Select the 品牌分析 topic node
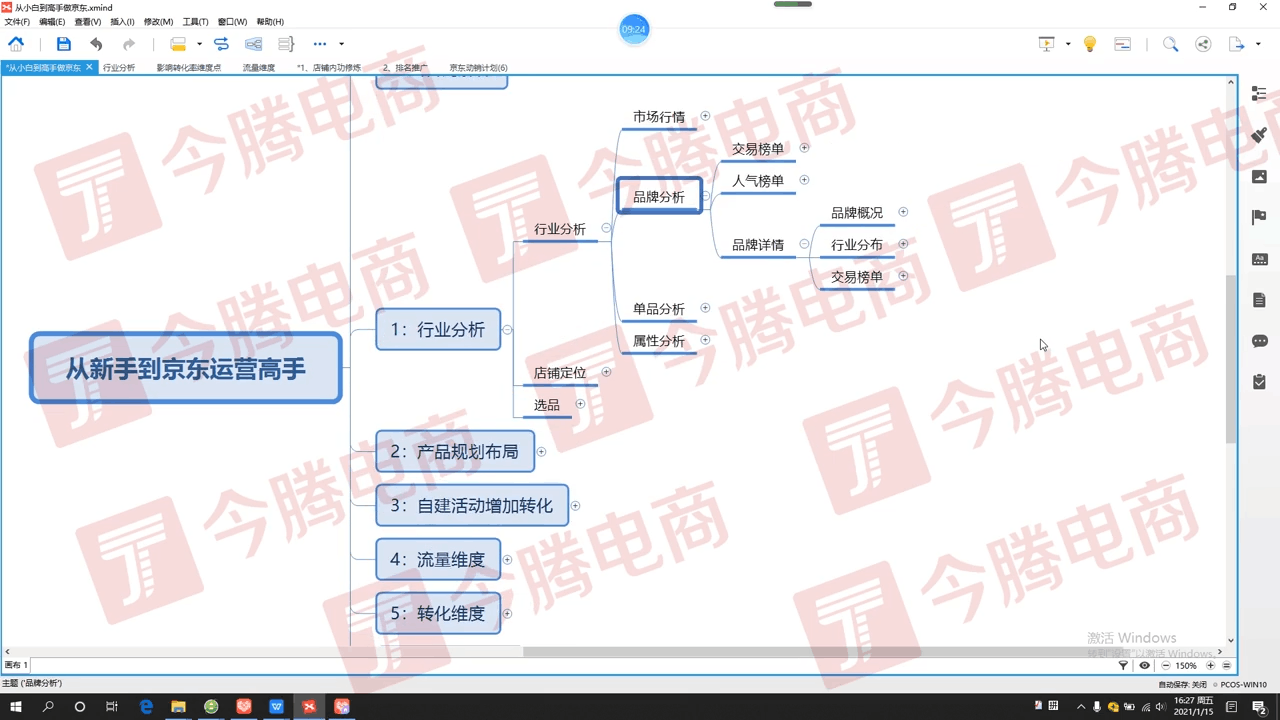The height and width of the screenshot is (720, 1280). [659, 197]
